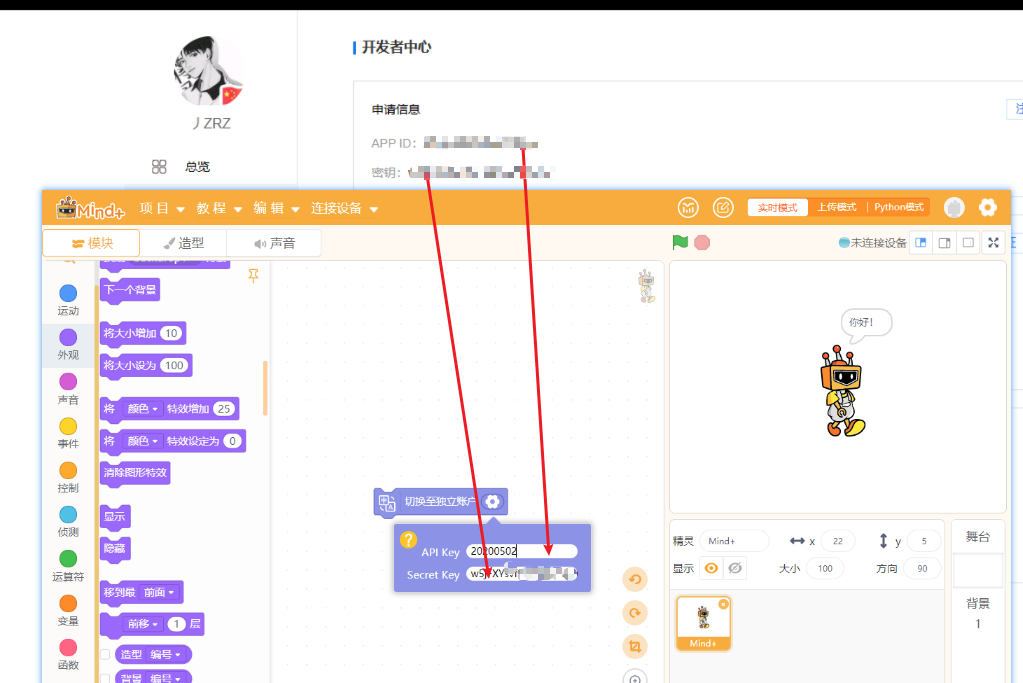Delete the Mind+ sprite with x icon

(x=723, y=604)
